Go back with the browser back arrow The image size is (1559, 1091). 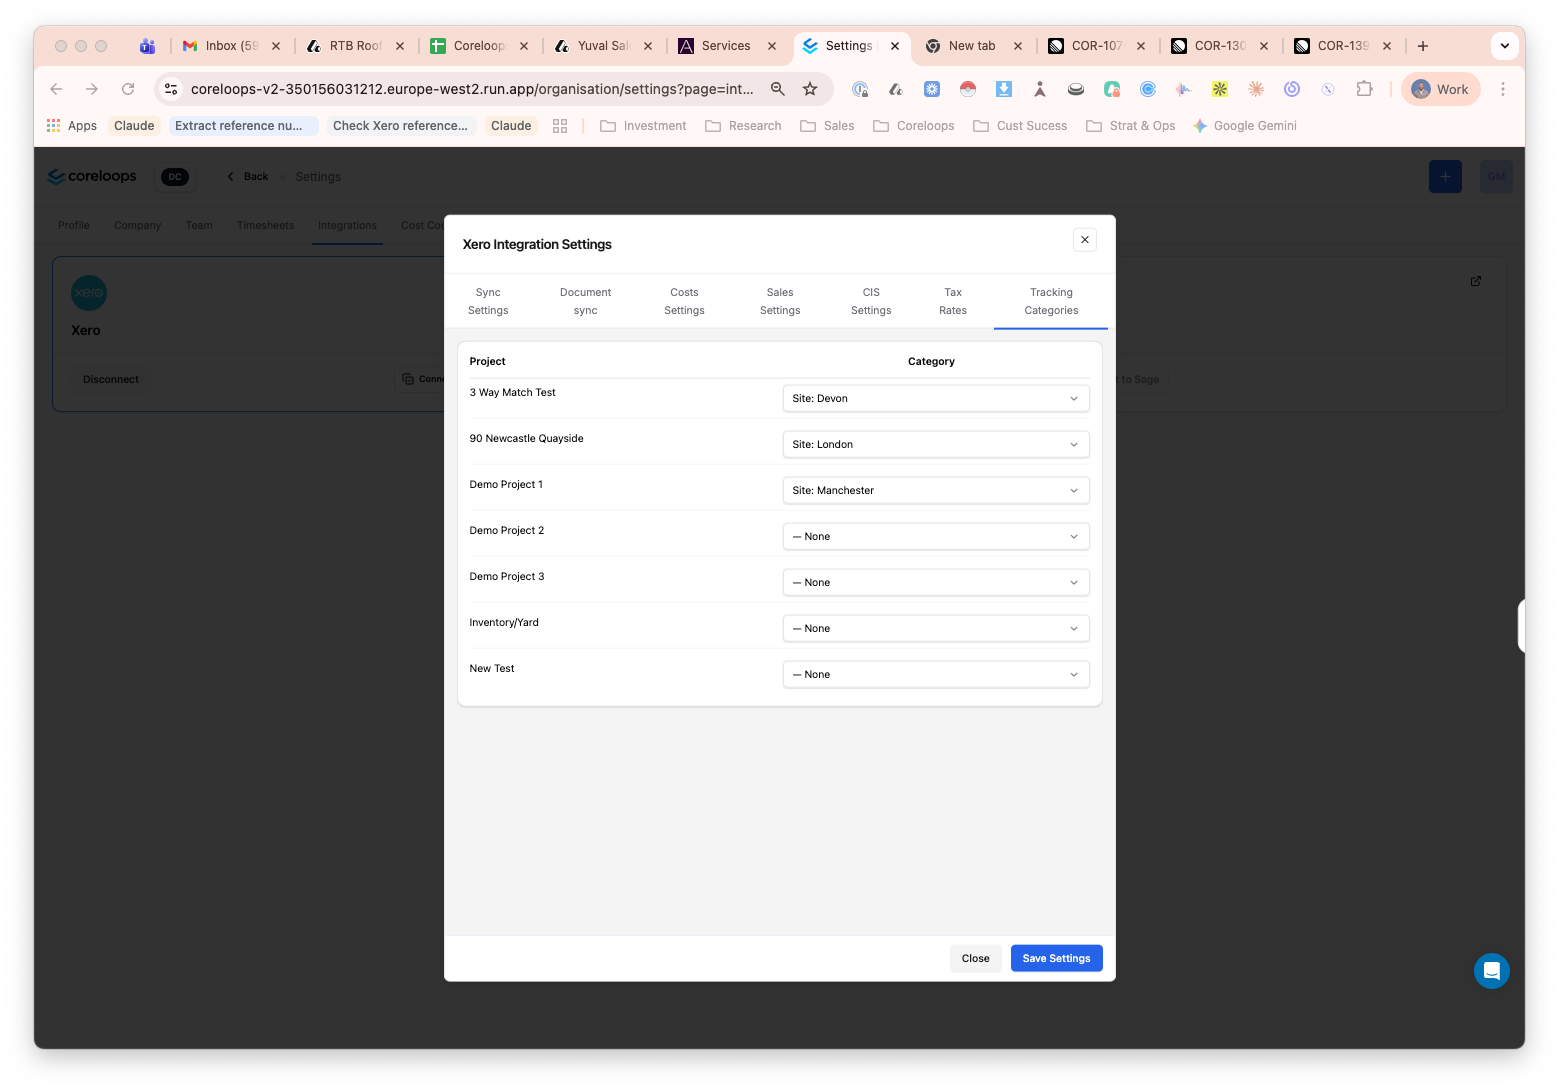click(56, 89)
